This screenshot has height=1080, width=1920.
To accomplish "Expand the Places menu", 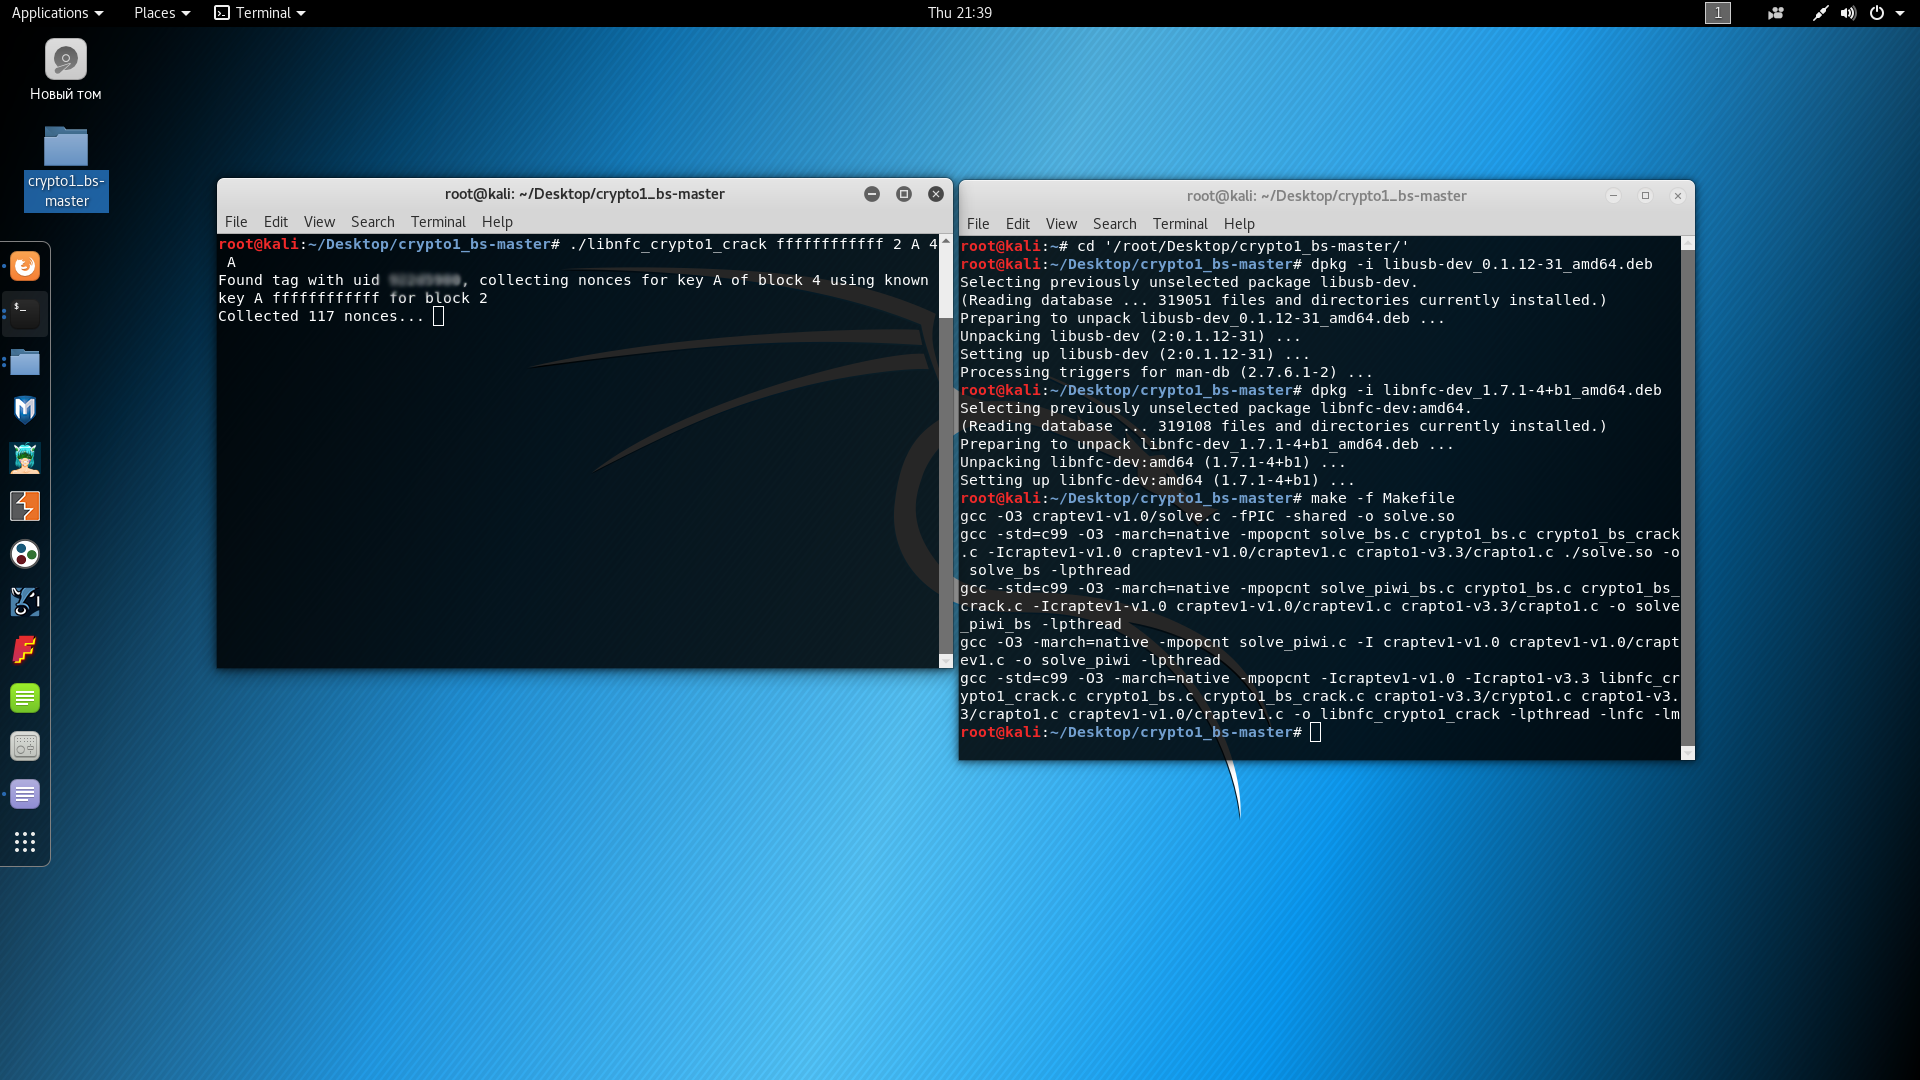I will pos(161,13).
